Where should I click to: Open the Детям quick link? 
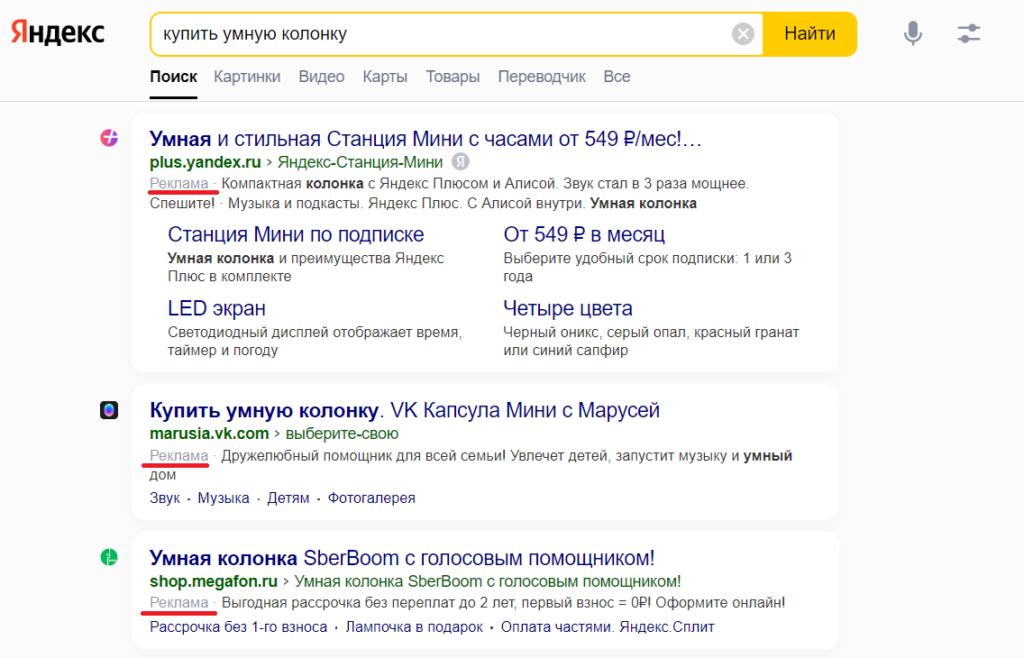click(288, 498)
